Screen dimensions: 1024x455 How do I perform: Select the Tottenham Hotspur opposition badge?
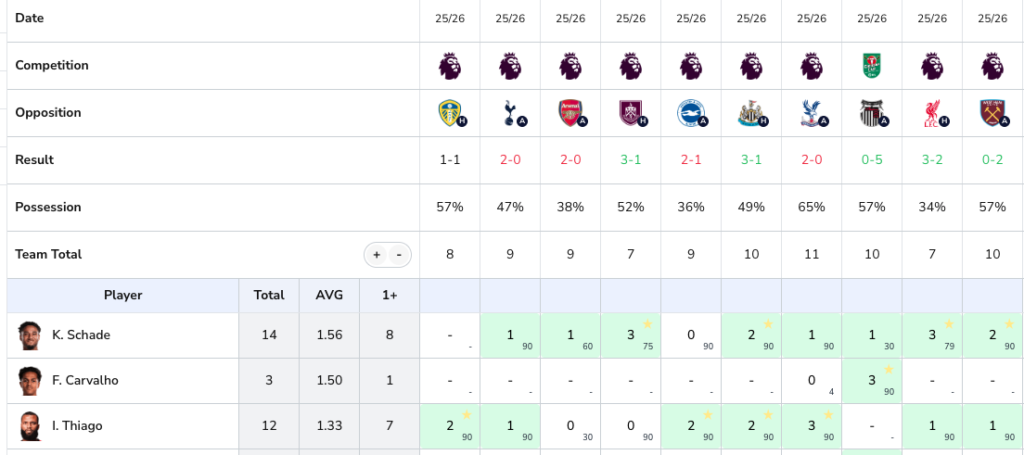509,113
